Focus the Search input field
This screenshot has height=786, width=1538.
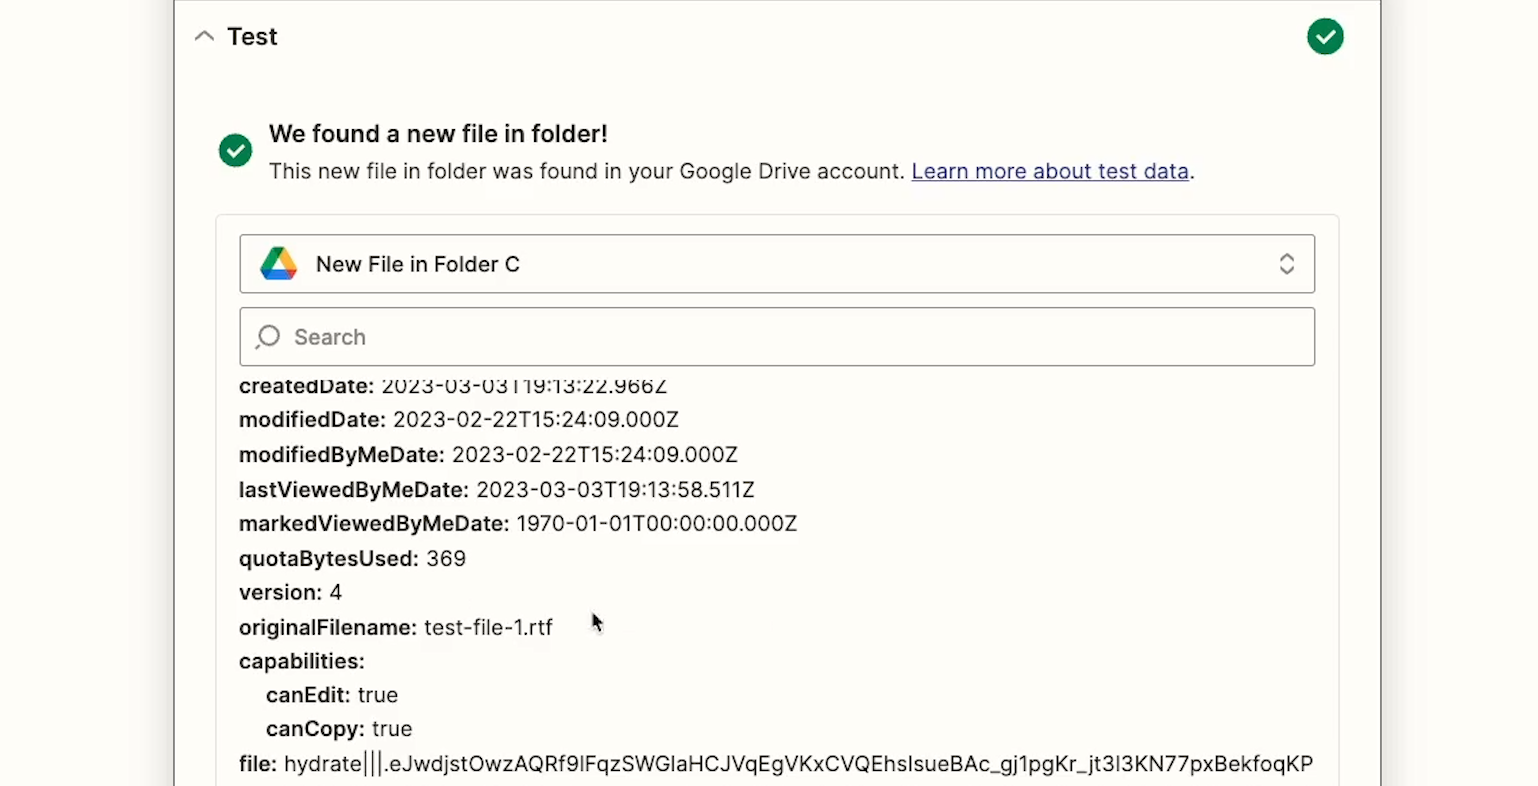point(790,337)
